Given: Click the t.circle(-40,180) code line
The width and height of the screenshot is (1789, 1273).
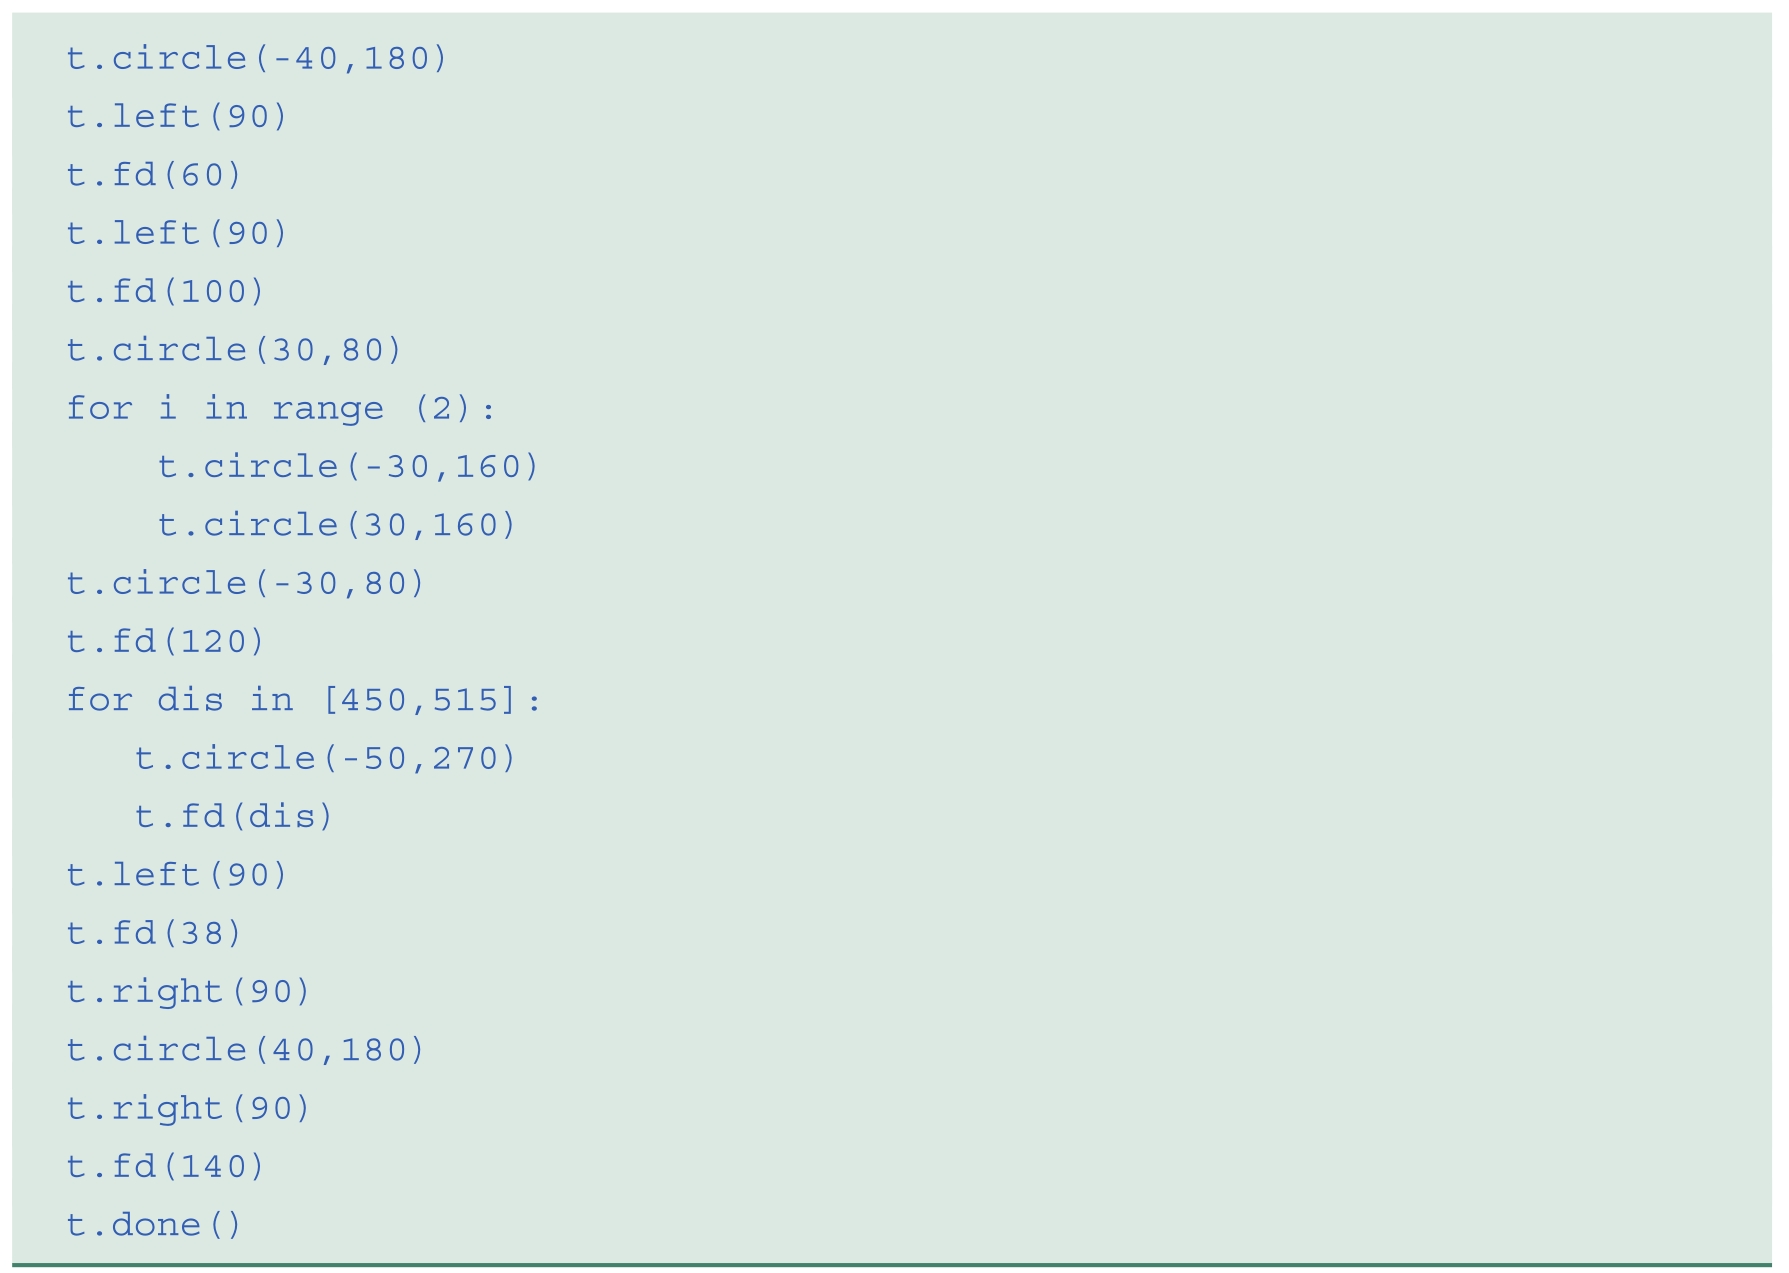Looking at the screenshot, I should (x=257, y=59).
